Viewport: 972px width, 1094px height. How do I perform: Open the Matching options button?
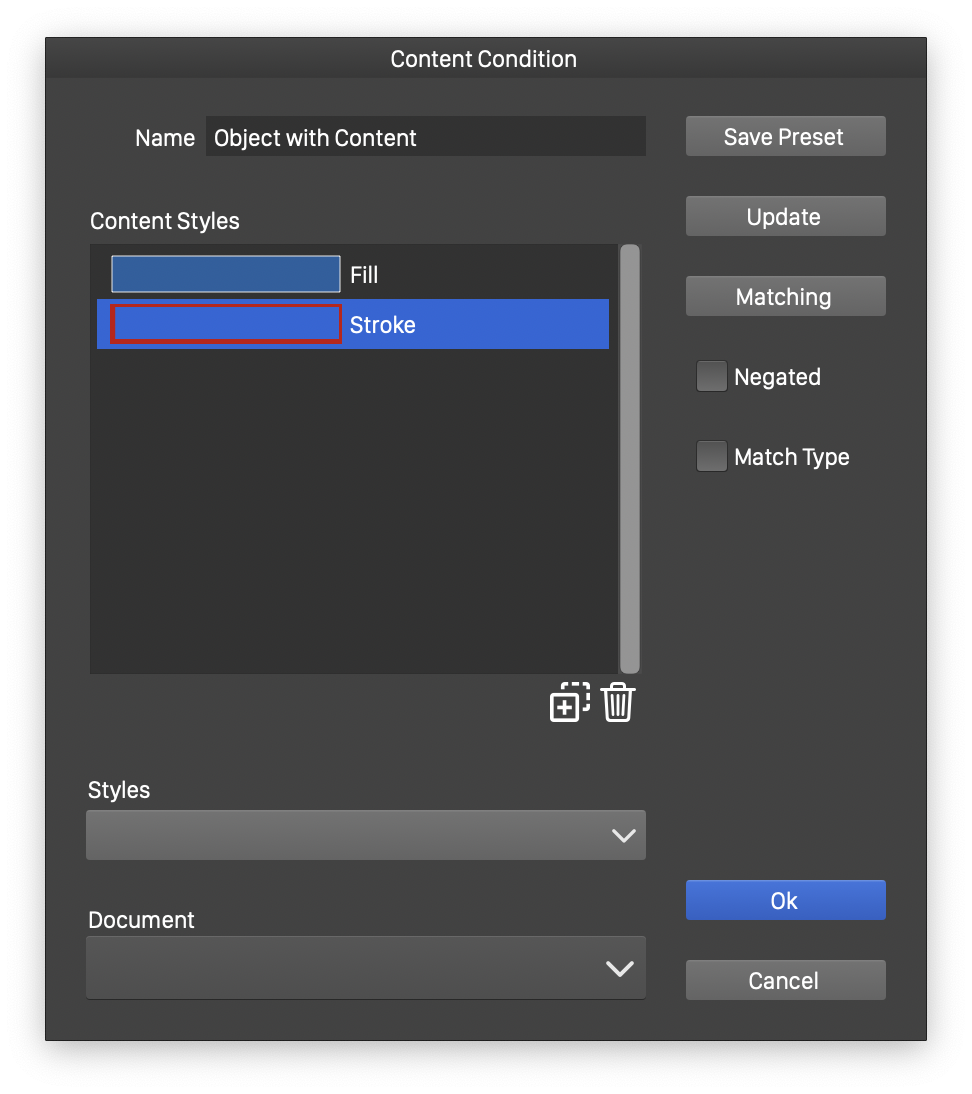click(x=785, y=297)
